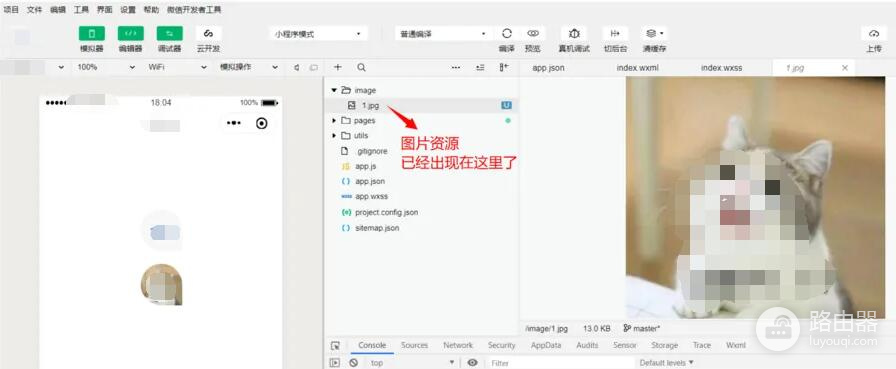Open 云开发 cloud development

[208, 33]
